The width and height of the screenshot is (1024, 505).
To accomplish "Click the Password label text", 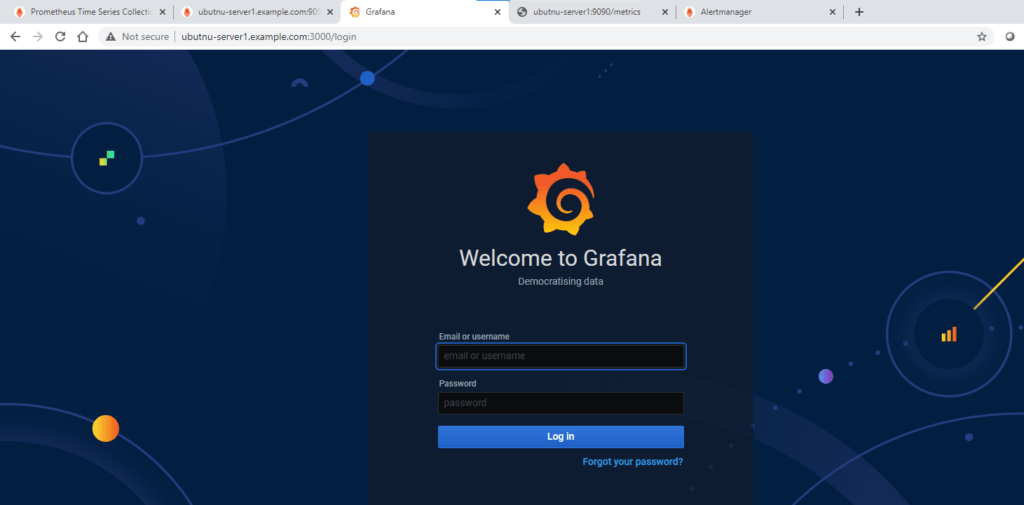I will click(x=457, y=383).
